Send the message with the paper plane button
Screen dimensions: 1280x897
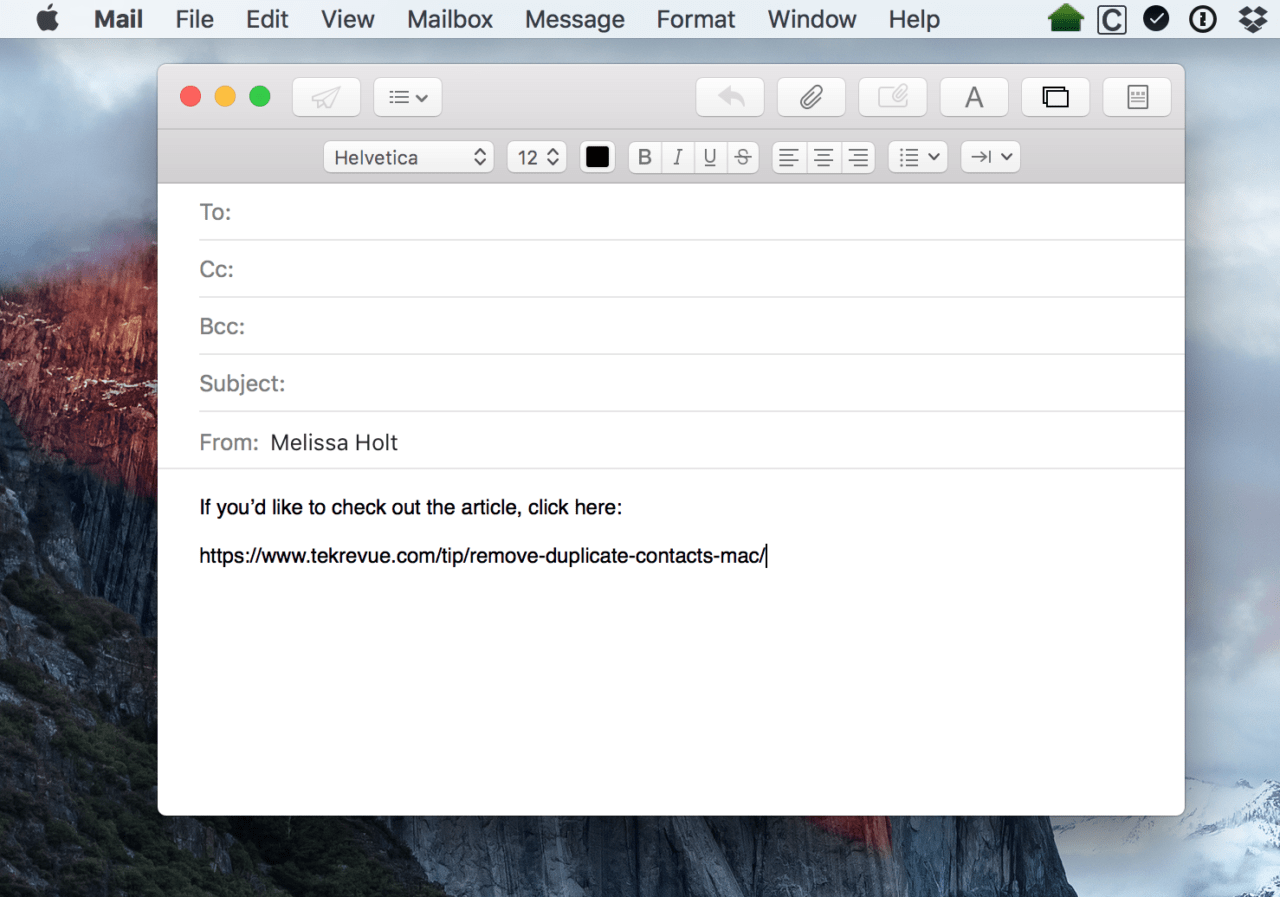(326, 97)
